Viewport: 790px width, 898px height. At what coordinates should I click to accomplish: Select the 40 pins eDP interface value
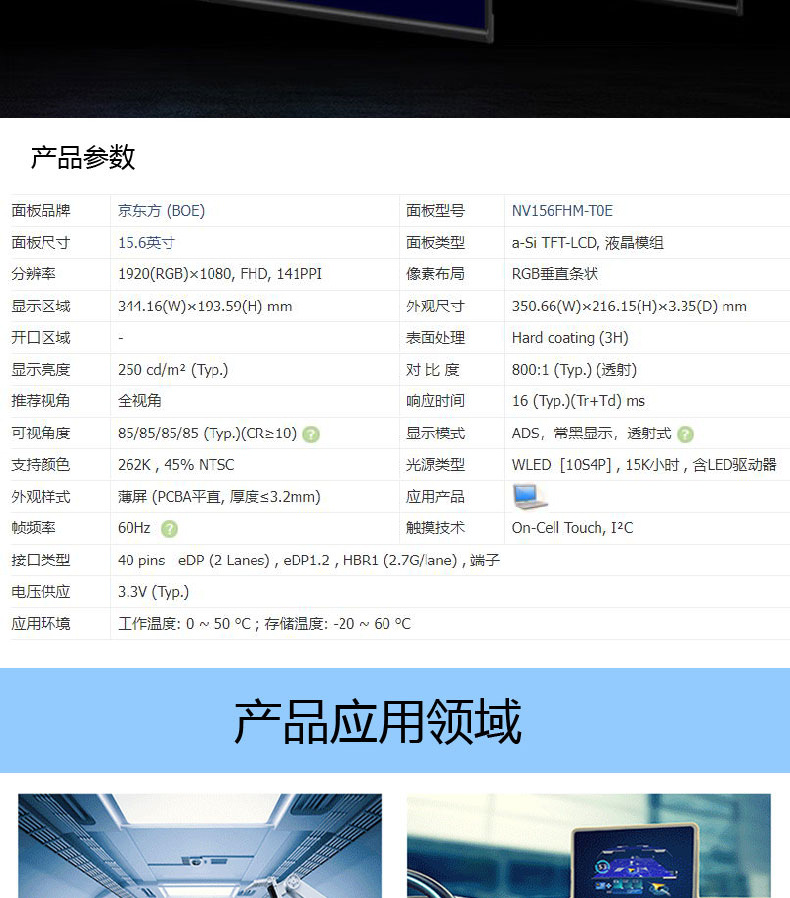pyautogui.click(x=309, y=560)
